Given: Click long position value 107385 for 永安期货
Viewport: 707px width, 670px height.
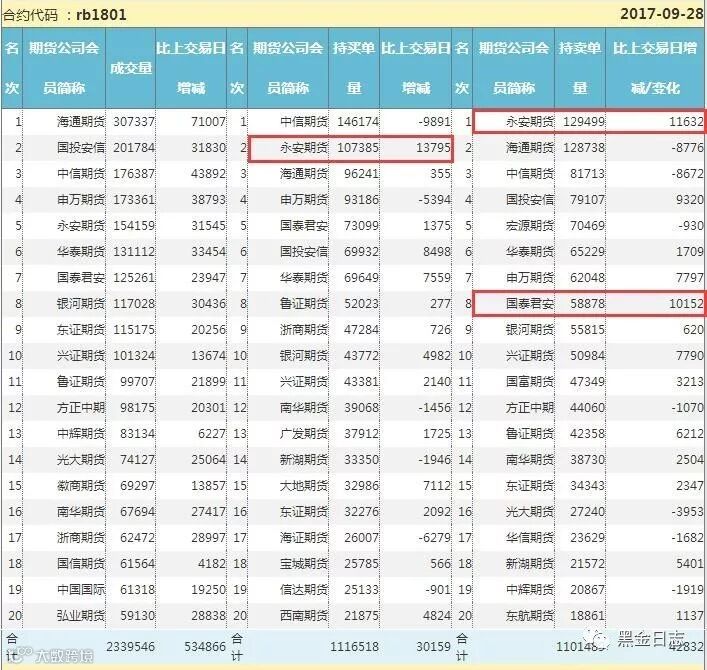Looking at the screenshot, I should tap(358, 147).
